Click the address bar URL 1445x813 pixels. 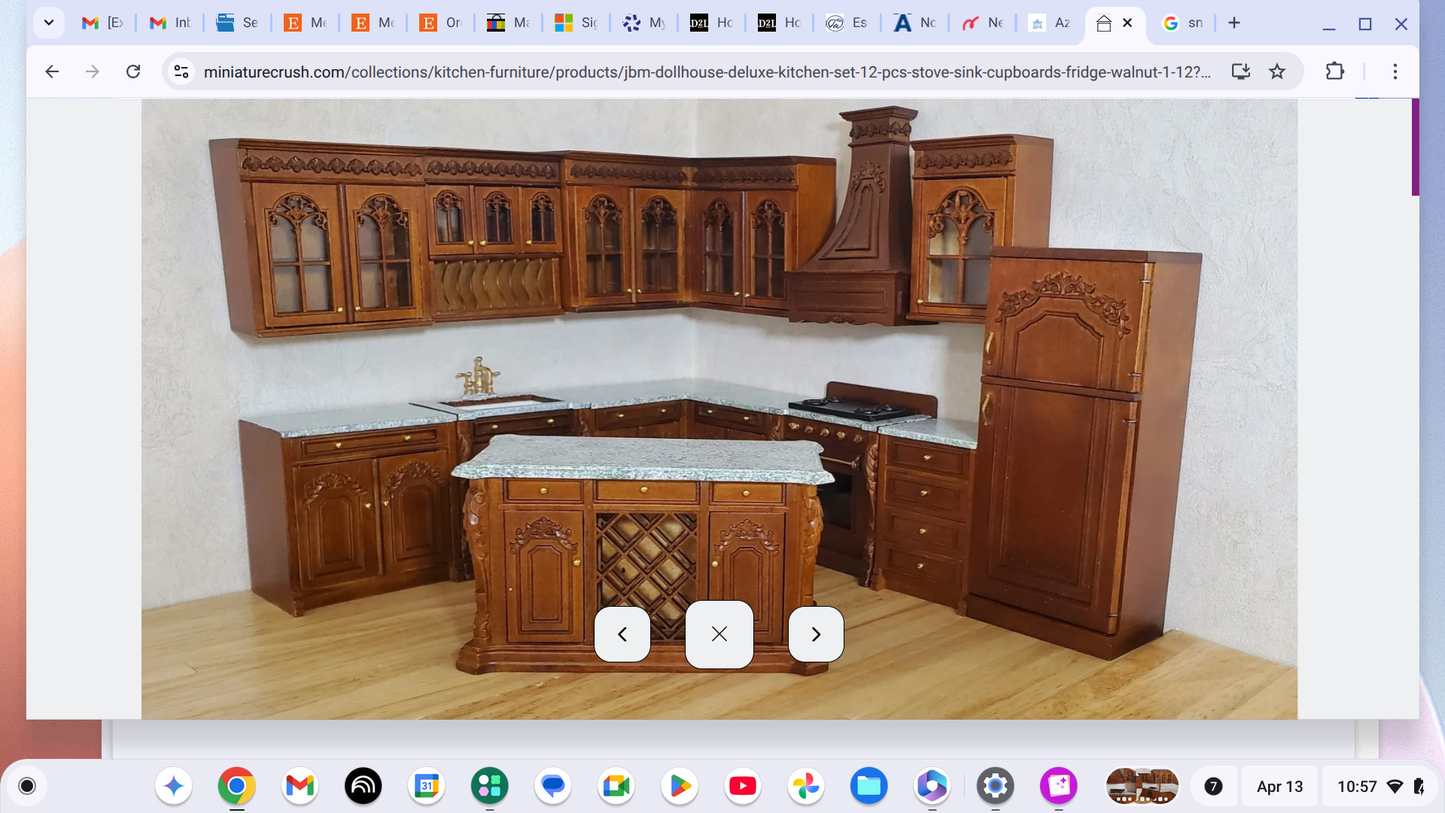click(x=706, y=72)
